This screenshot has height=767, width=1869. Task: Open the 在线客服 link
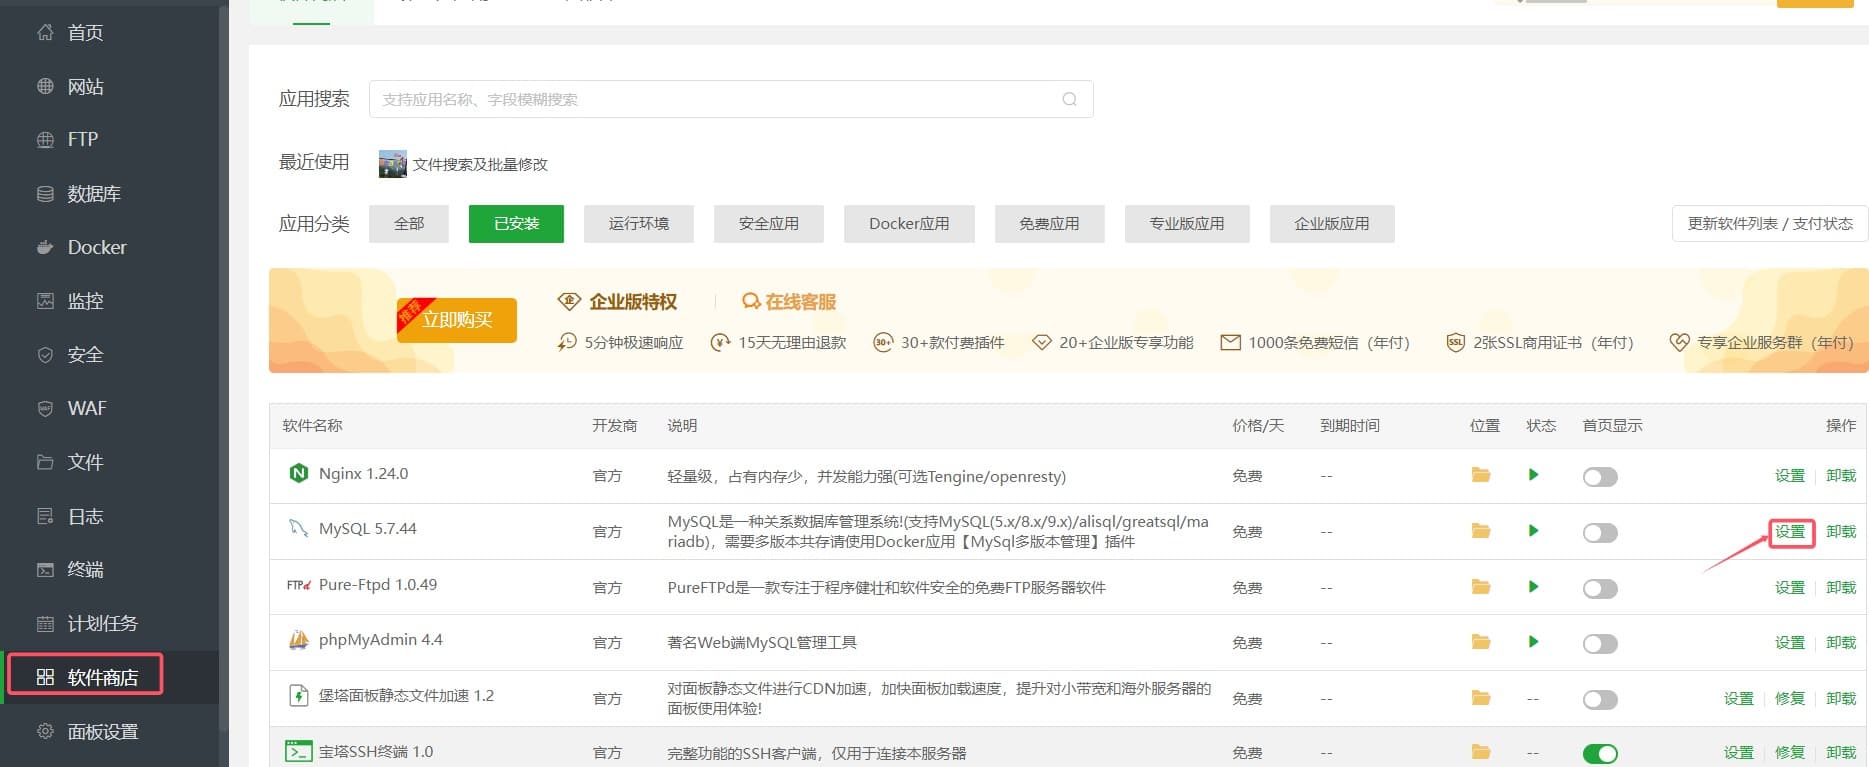[789, 302]
